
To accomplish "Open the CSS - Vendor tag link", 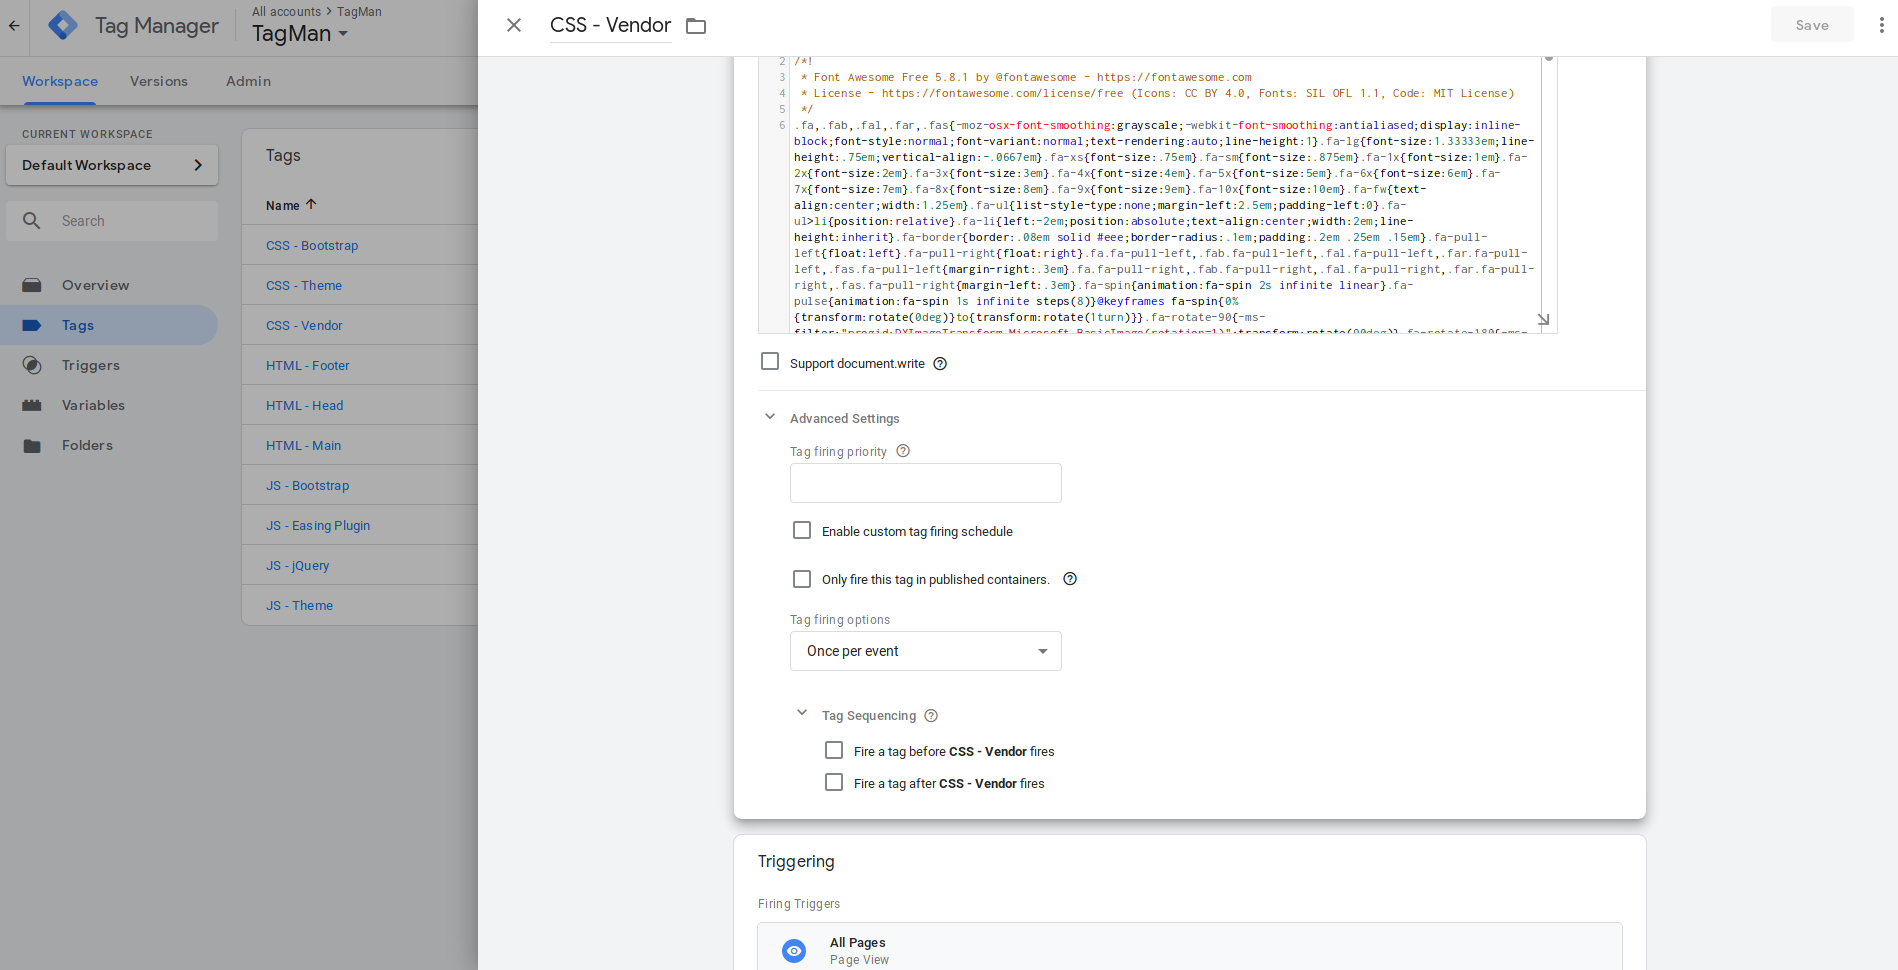I will click(x=304, y=325).
